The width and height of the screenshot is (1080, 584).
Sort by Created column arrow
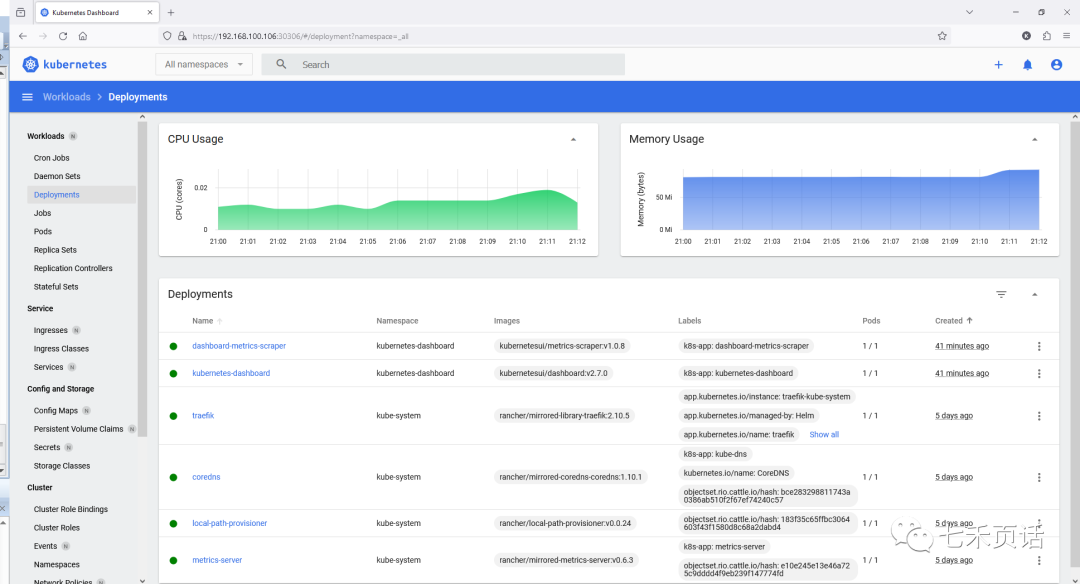[969, 320]
